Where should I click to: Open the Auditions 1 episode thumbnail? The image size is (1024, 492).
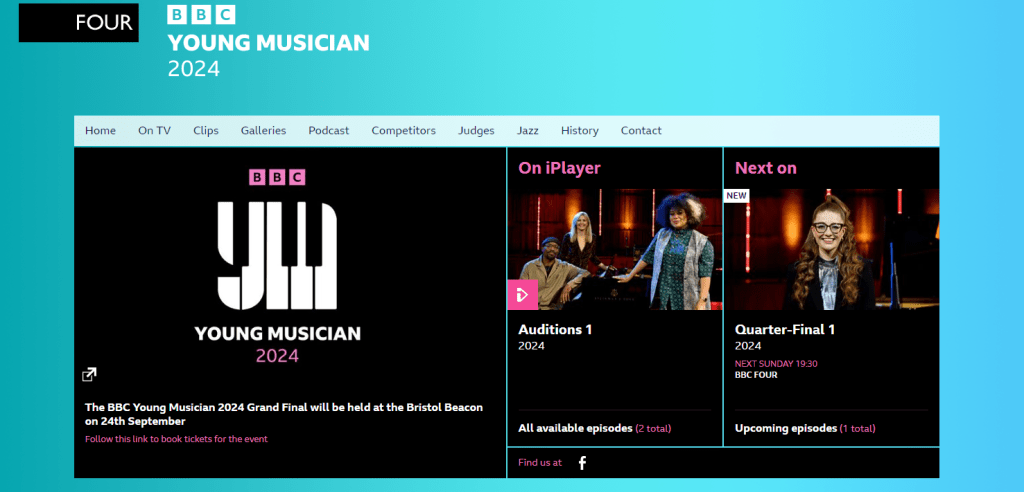coord(614,249)
